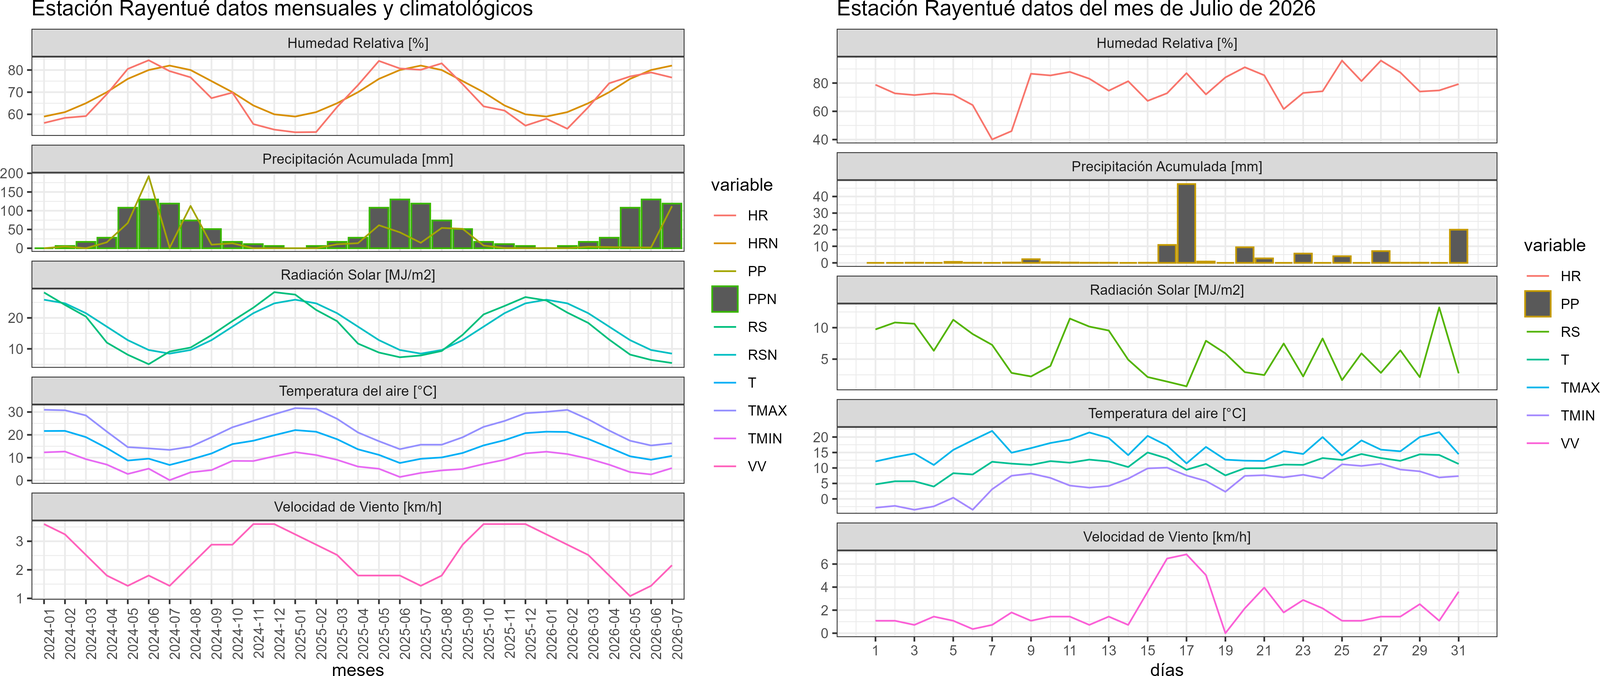1600x676 pixels.
Task: Click the PPN gray box legend key
Action: click(x=725, y=299)
